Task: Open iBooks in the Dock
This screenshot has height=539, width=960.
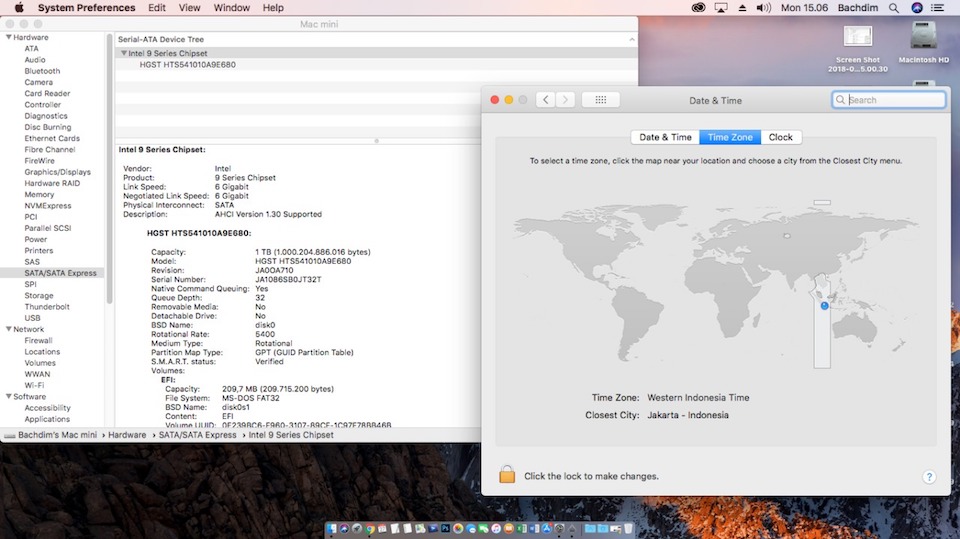Action: (x=509, y=529)
